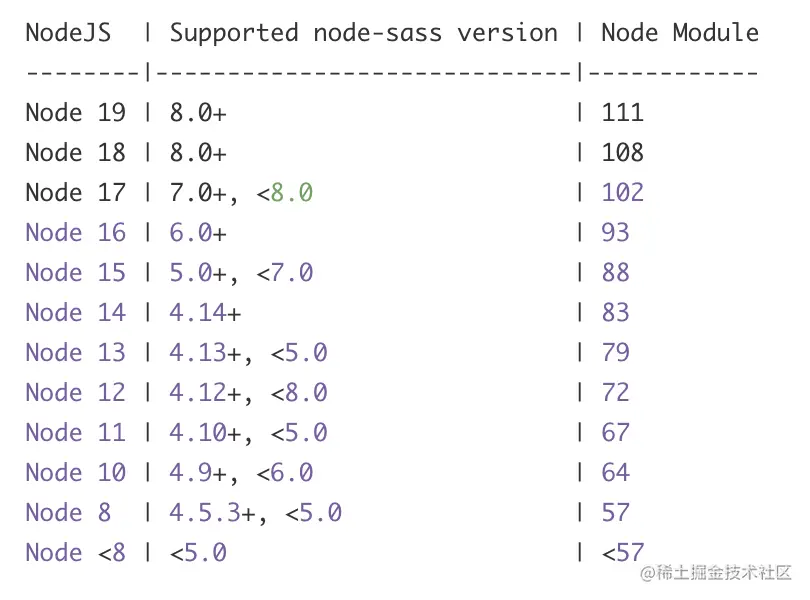Click the Node 19 row label
Screen dimensions: 810x600
(75, 113)
